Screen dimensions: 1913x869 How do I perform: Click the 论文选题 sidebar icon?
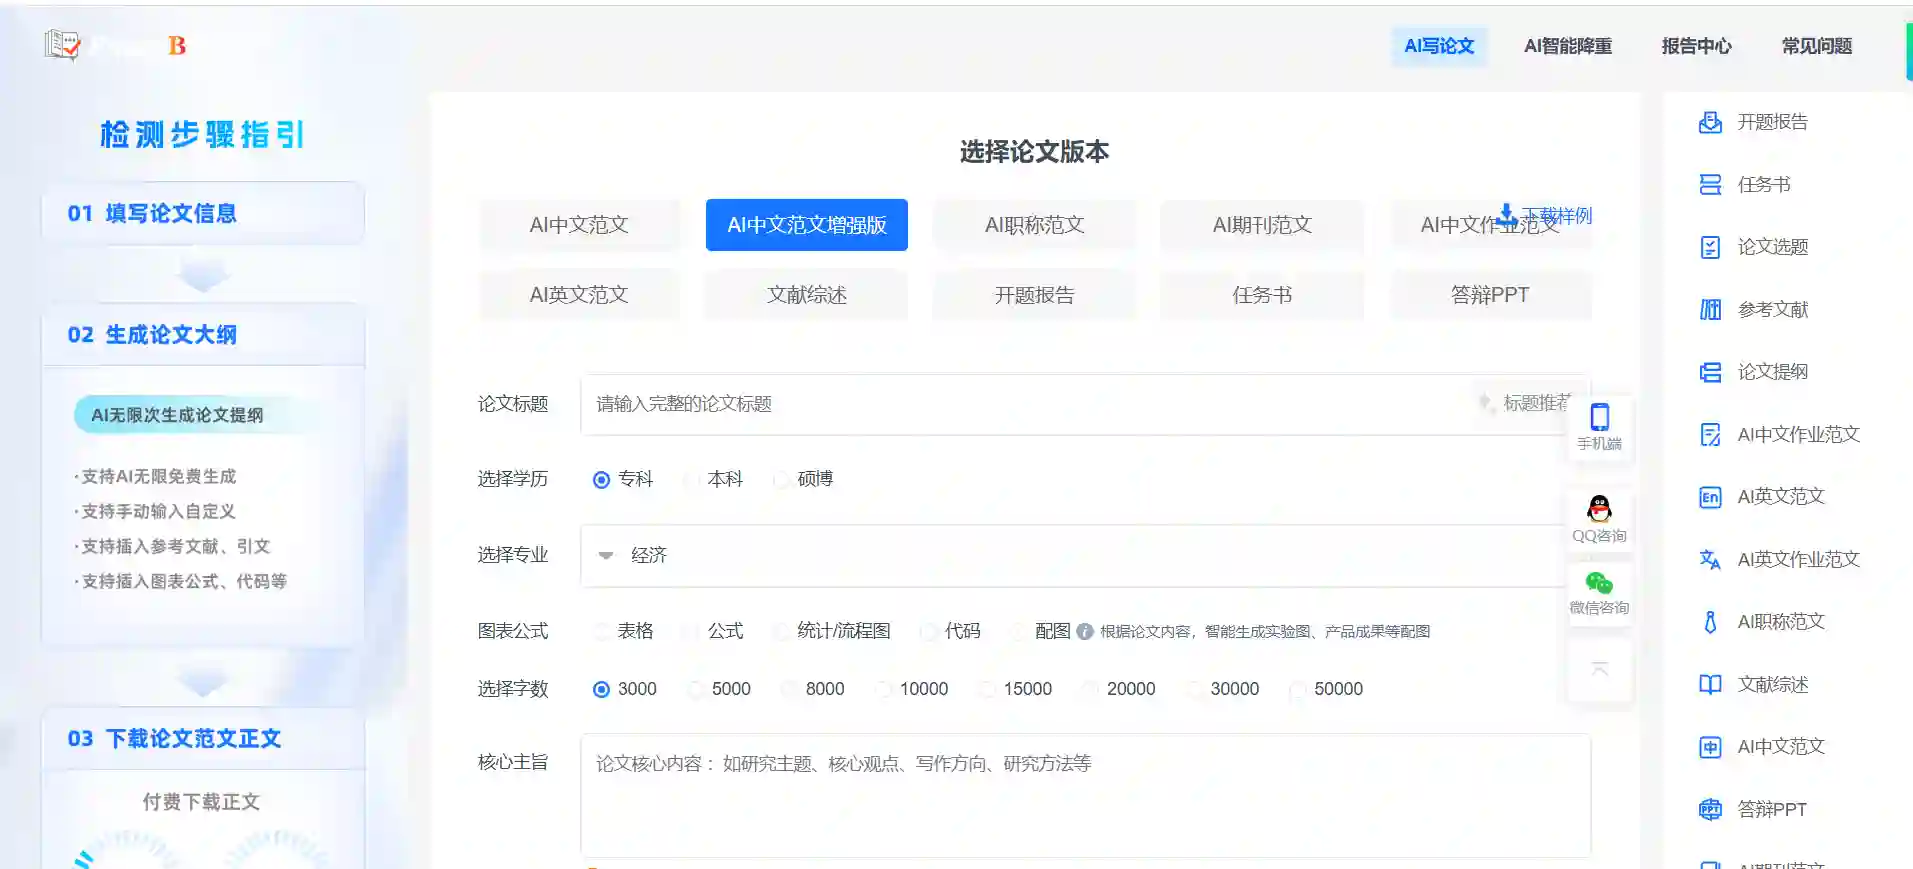pyautogui.click(x=1710, y=247)
